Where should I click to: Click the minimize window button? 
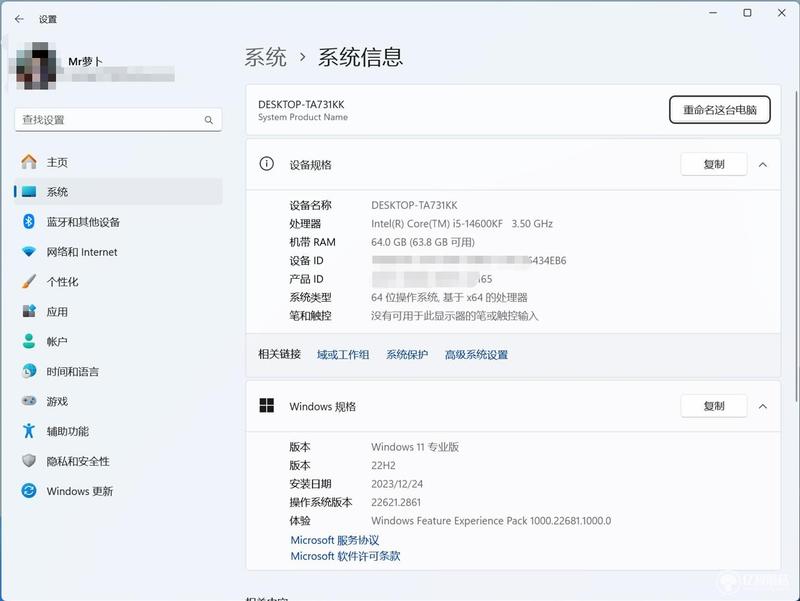[x=713, y=13]
